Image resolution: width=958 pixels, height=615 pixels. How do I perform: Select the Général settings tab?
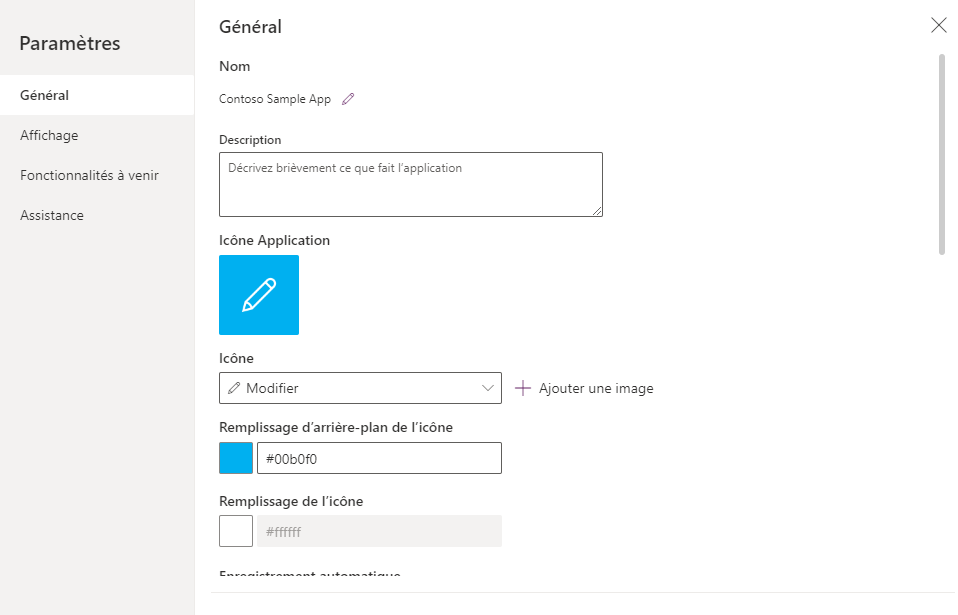point(97,95)
